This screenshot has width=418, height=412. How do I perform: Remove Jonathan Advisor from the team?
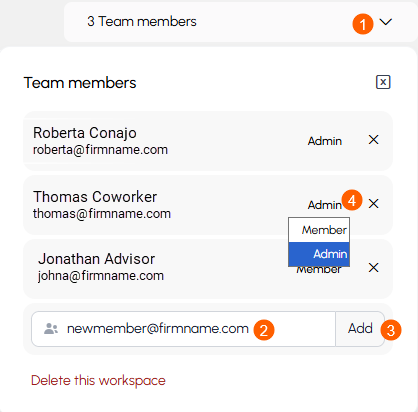pyautogui.click(x=374, y=267)
